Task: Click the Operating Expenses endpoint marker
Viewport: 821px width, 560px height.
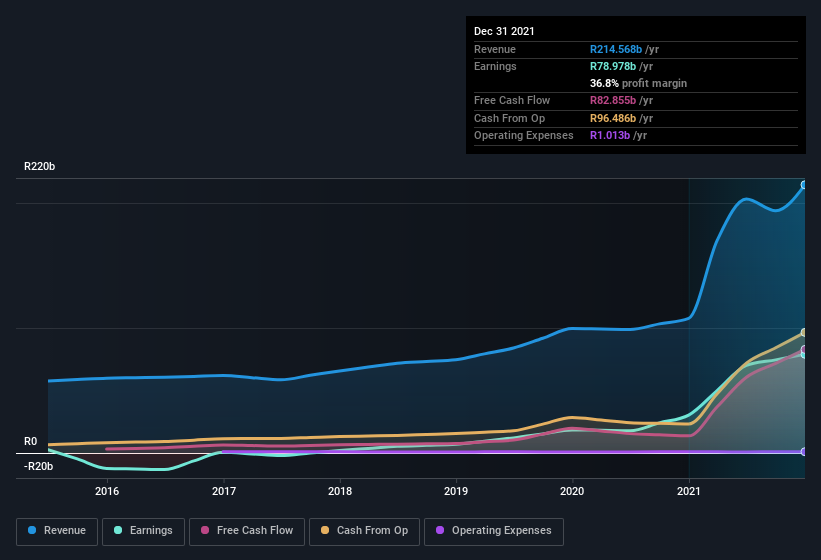Action: point(804,451)
